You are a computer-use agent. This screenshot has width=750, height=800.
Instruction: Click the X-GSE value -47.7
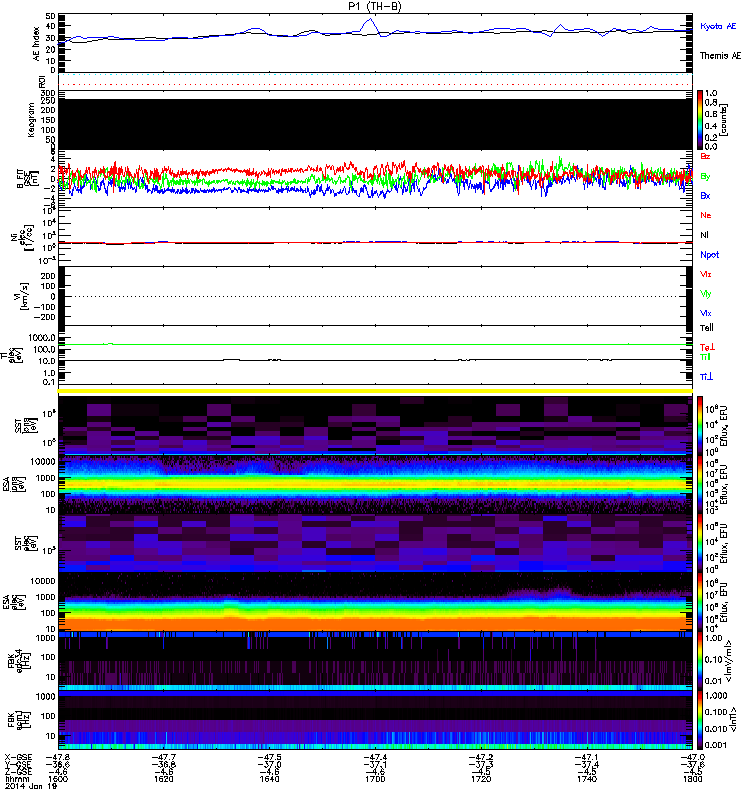[x=164, y=758]
